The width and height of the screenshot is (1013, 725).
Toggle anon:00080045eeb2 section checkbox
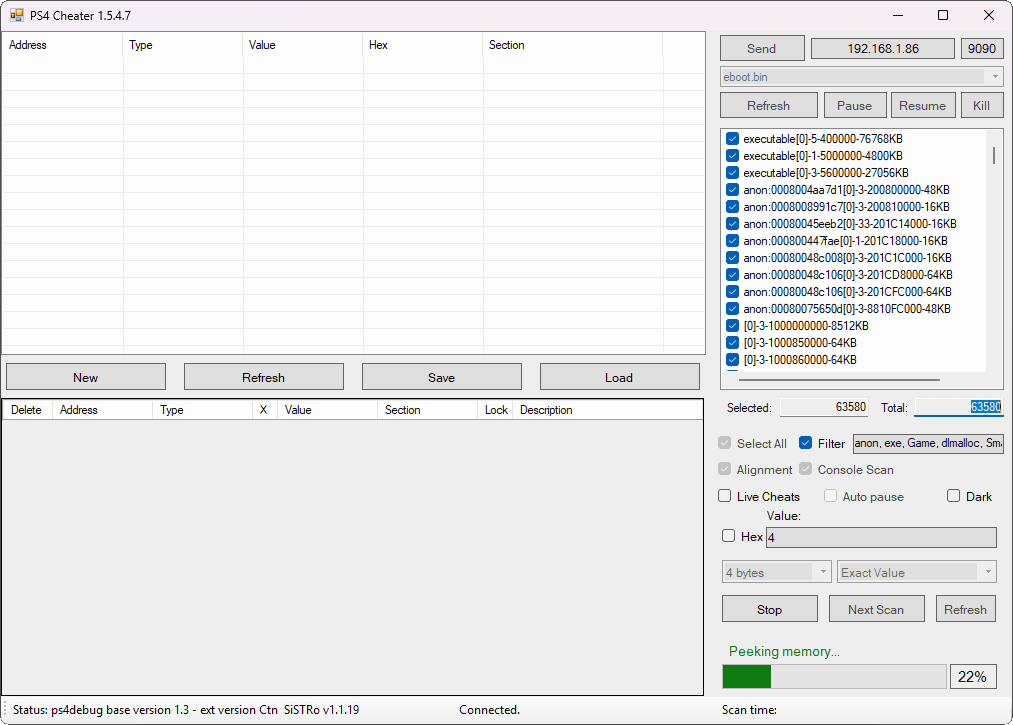732,224
